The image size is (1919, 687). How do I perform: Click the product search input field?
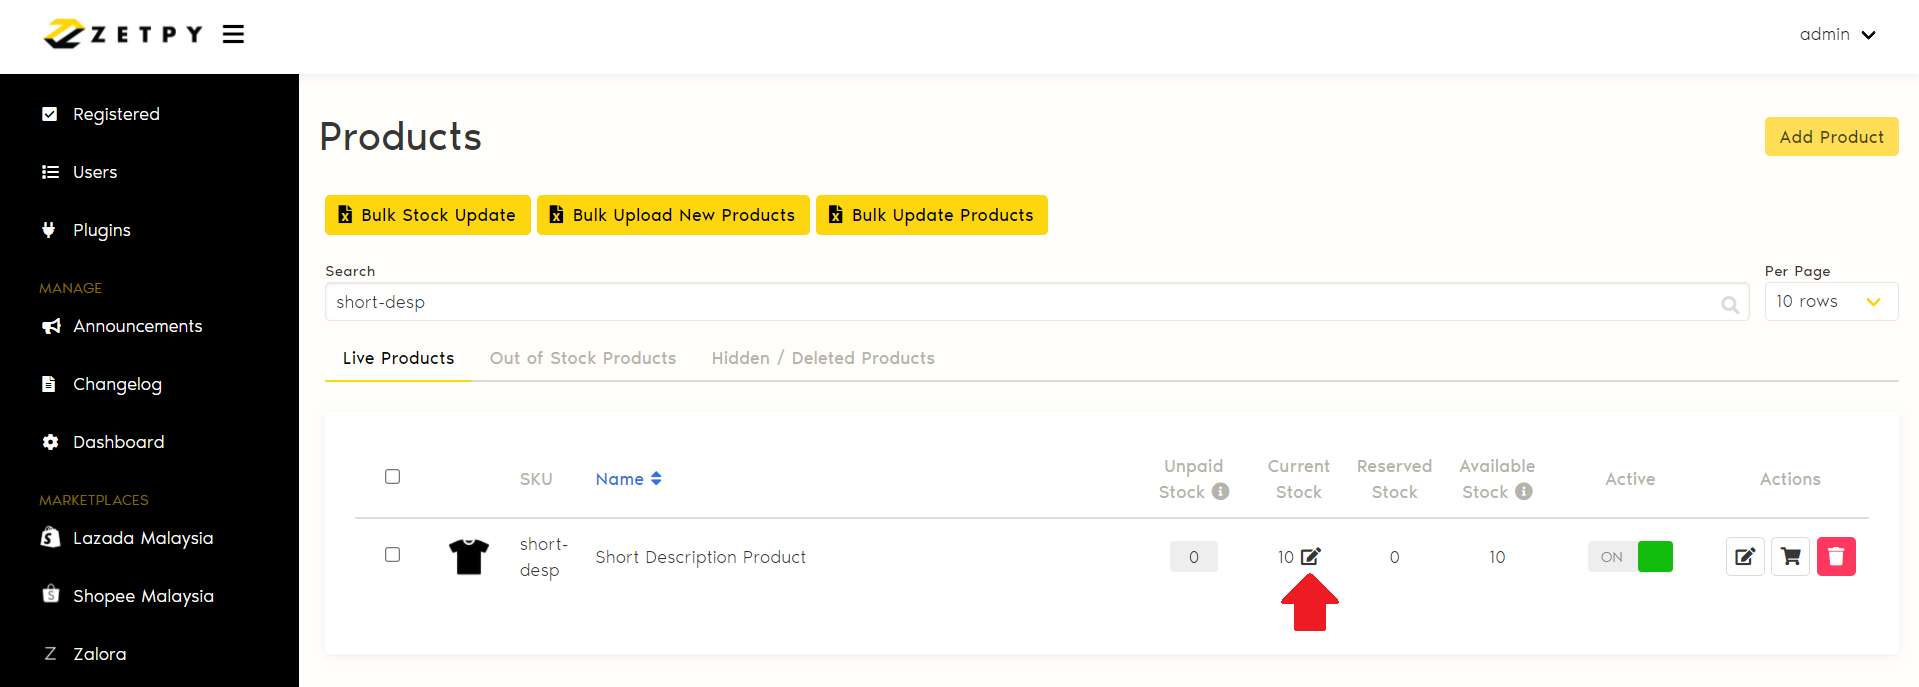tap(1020, 302)
